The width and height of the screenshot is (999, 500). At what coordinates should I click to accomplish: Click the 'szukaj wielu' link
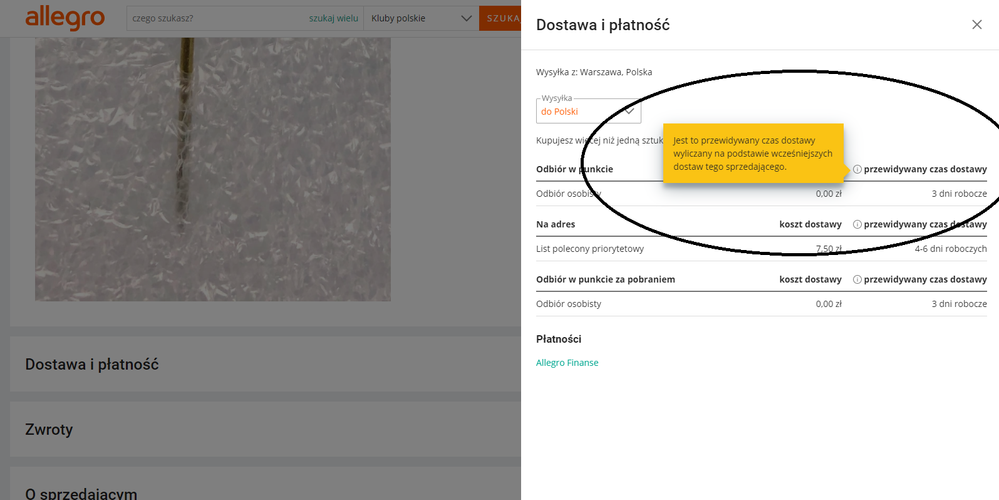(333, 18)
